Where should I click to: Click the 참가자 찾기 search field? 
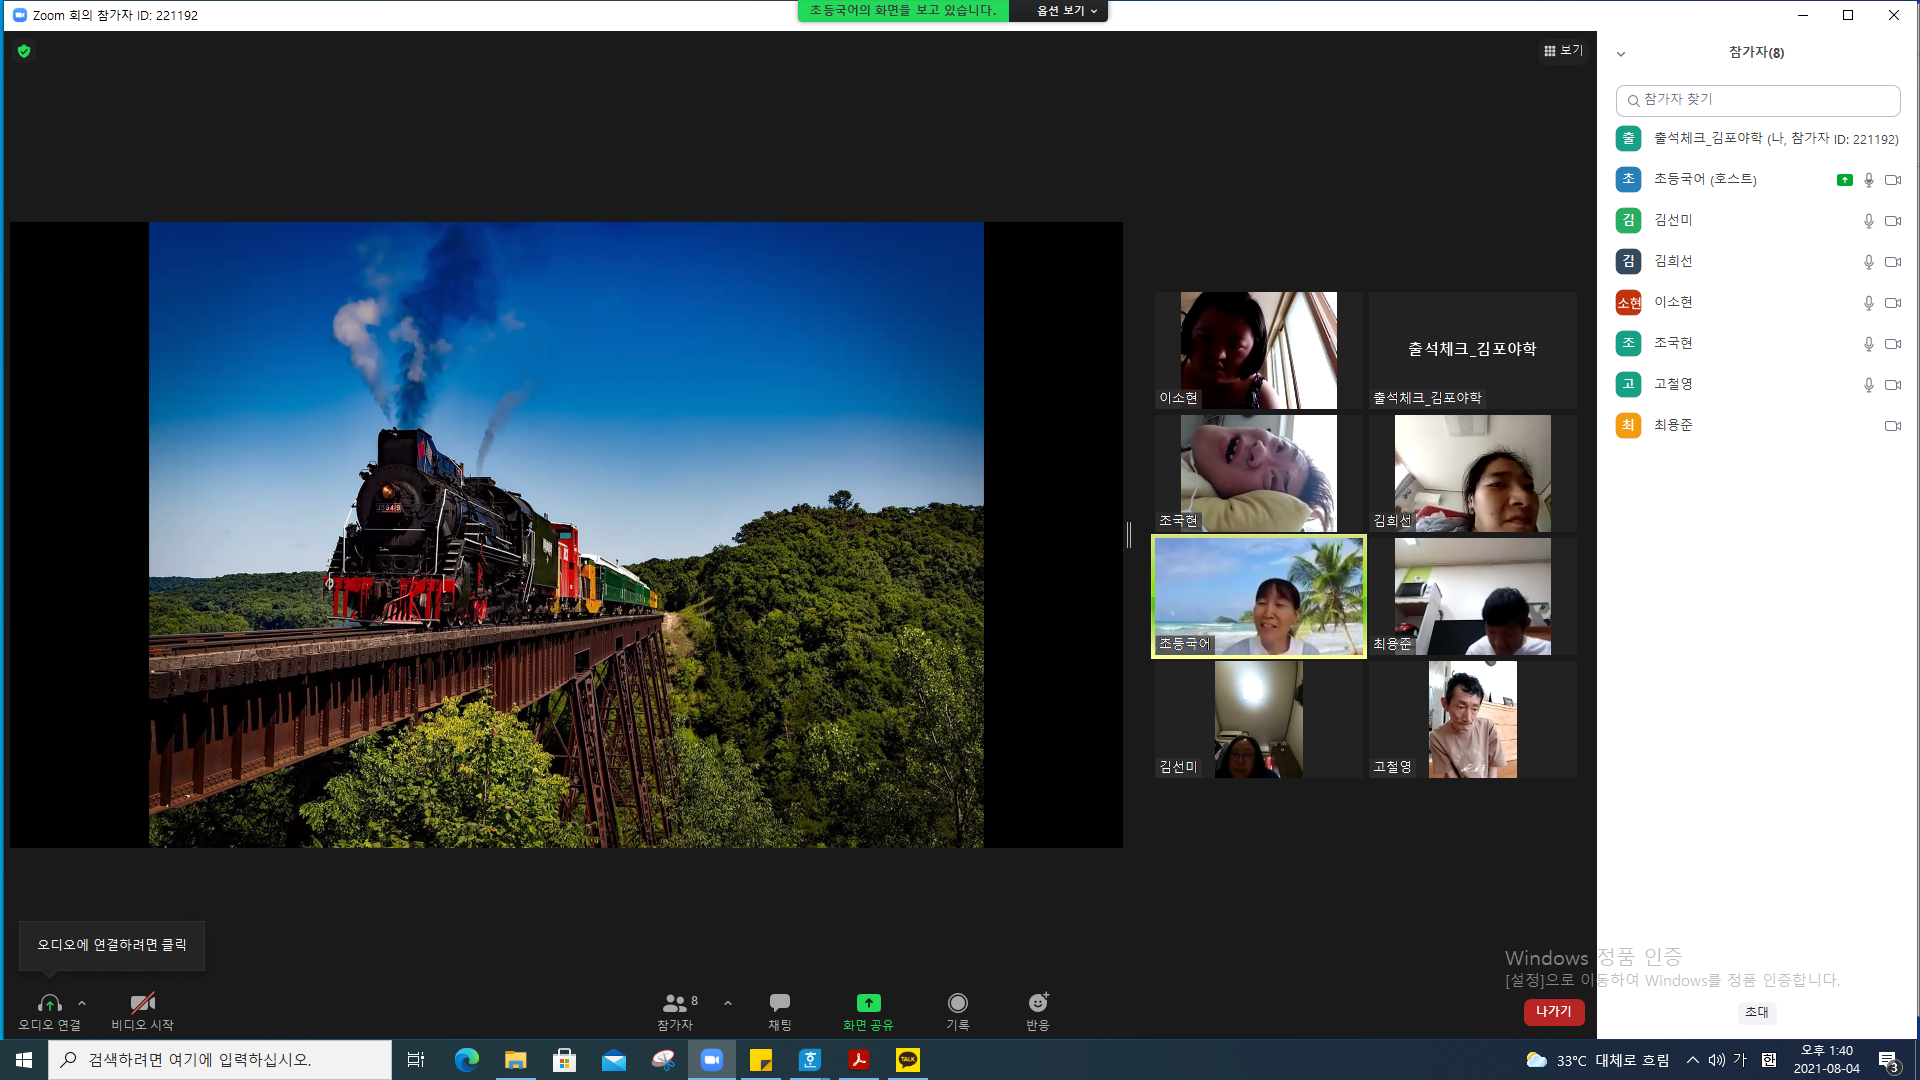(1758, 100)
